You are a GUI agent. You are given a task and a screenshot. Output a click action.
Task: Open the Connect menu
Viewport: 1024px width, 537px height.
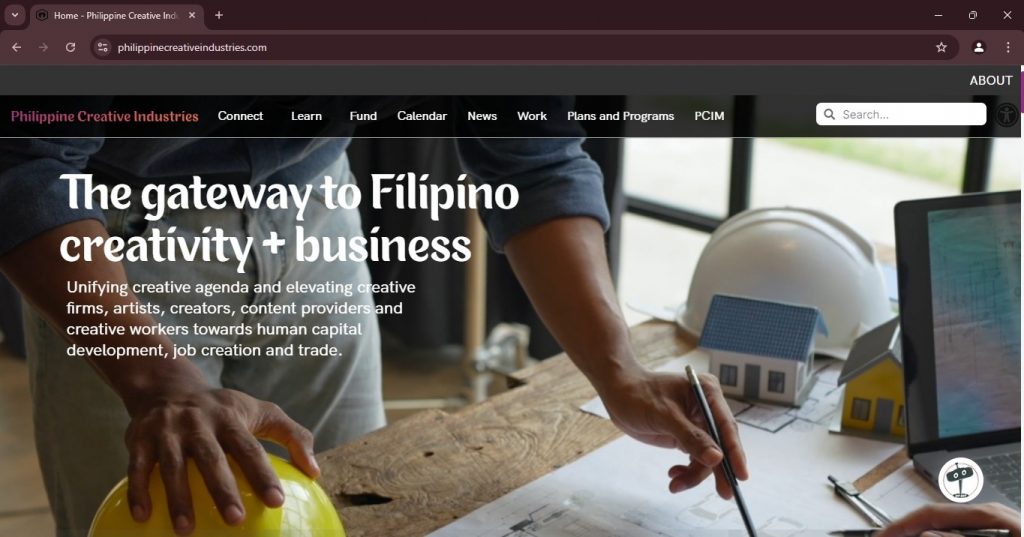(x=240, y=116)
